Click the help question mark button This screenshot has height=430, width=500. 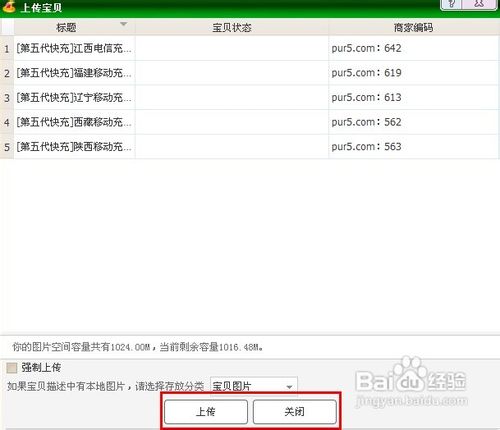click(x=452, y=4)
